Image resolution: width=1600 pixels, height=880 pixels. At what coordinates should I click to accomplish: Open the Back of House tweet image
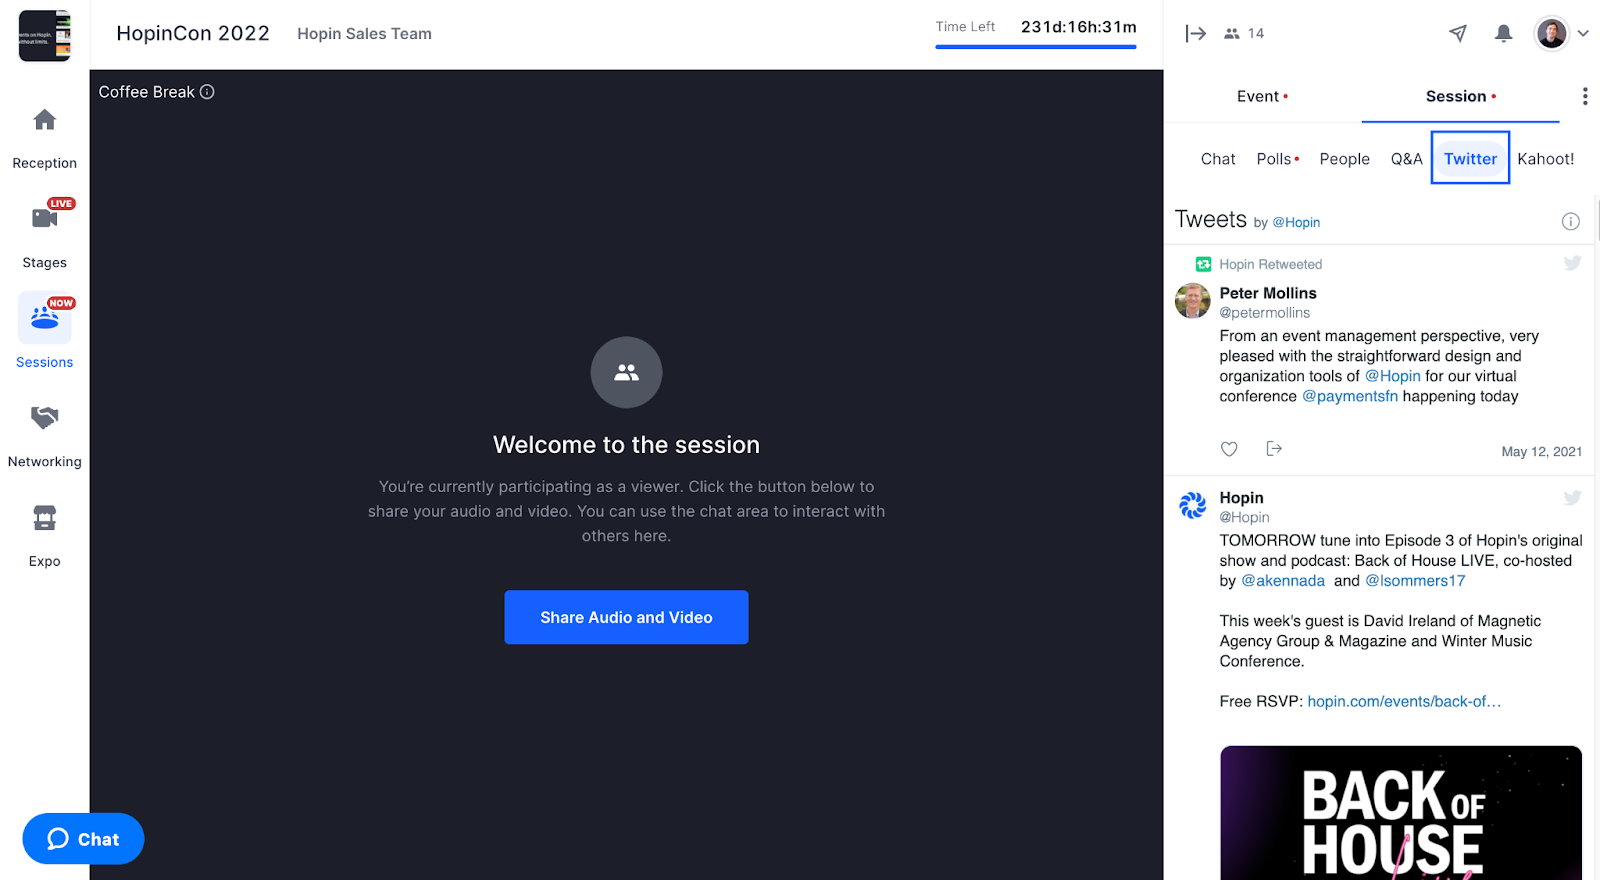point(1401,813)
